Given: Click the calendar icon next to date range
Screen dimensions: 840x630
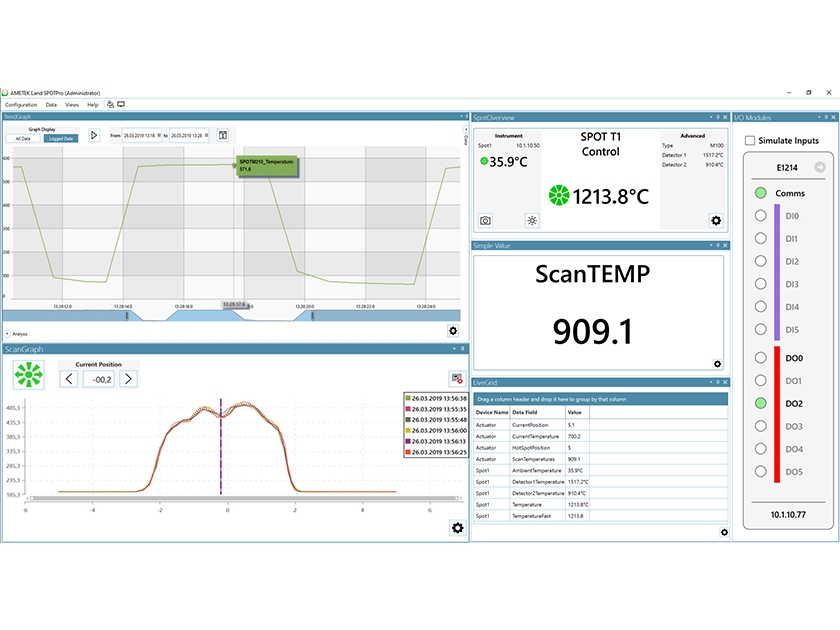Looking at the screenshot, I should click(223, 135).
